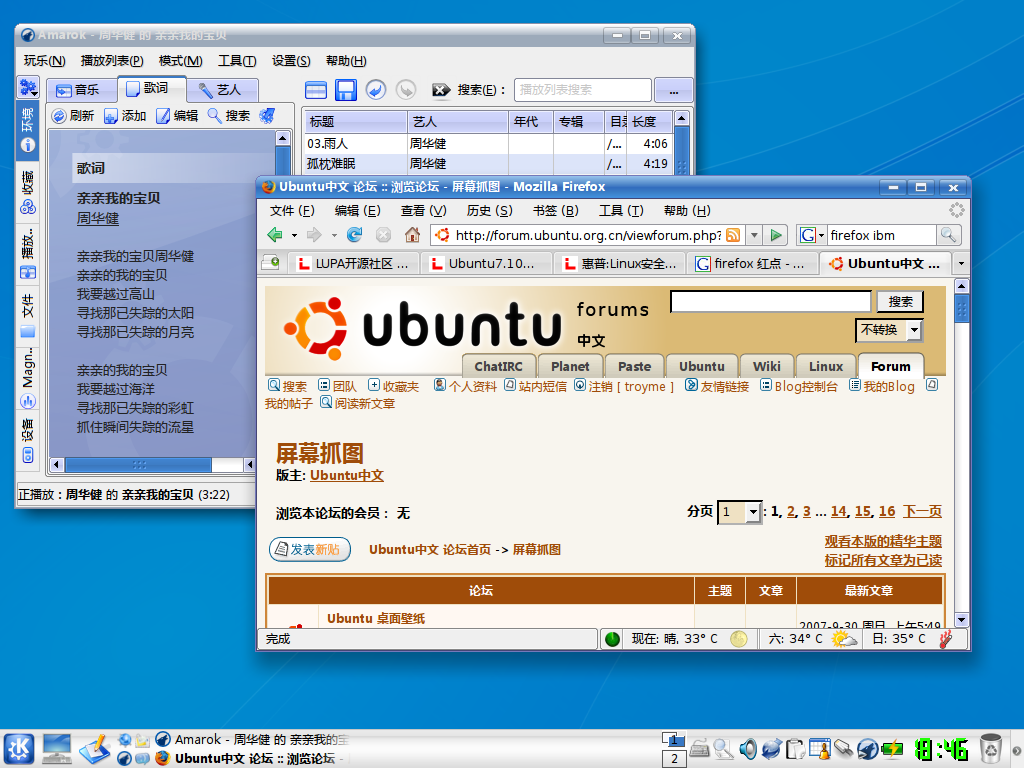Click 发表新帖 new post button
1024x768 pixels.
click(x=310, y=549)
